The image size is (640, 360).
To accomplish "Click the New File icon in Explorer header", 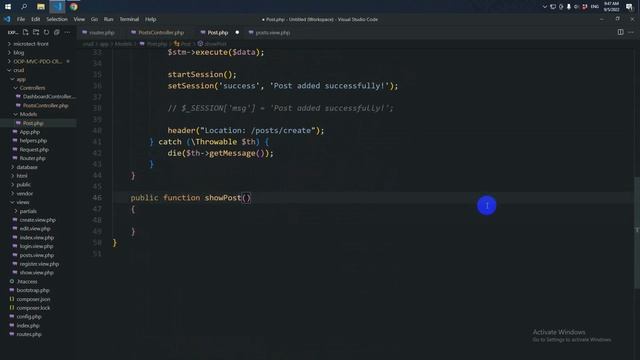I will coord(26,32).
